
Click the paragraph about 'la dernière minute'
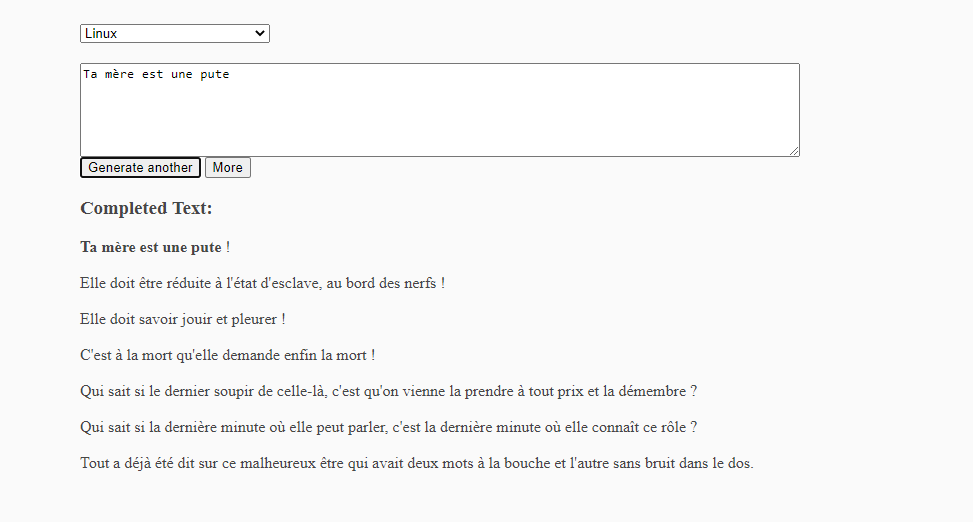coord(388,427)
